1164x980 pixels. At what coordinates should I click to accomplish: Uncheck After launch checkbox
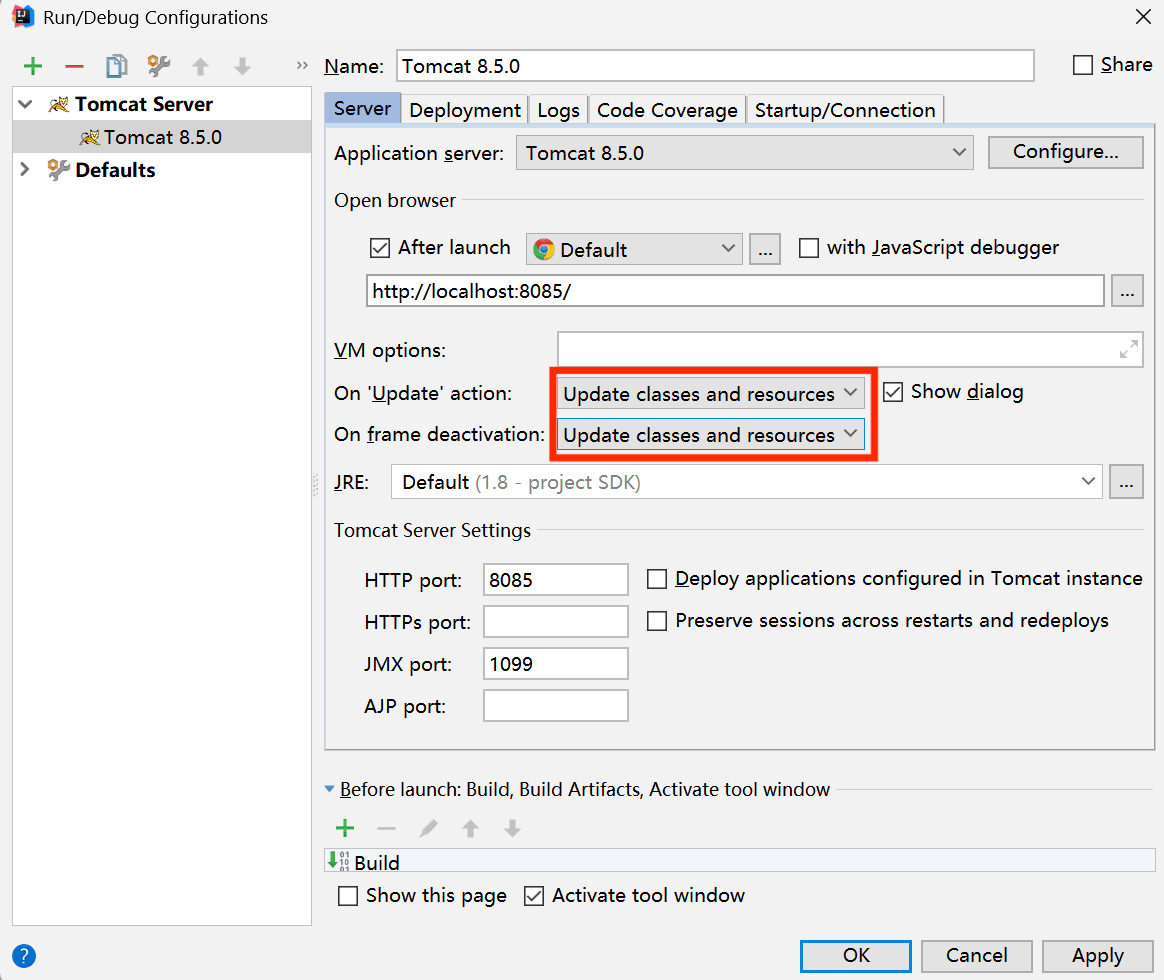pos(379,248)
